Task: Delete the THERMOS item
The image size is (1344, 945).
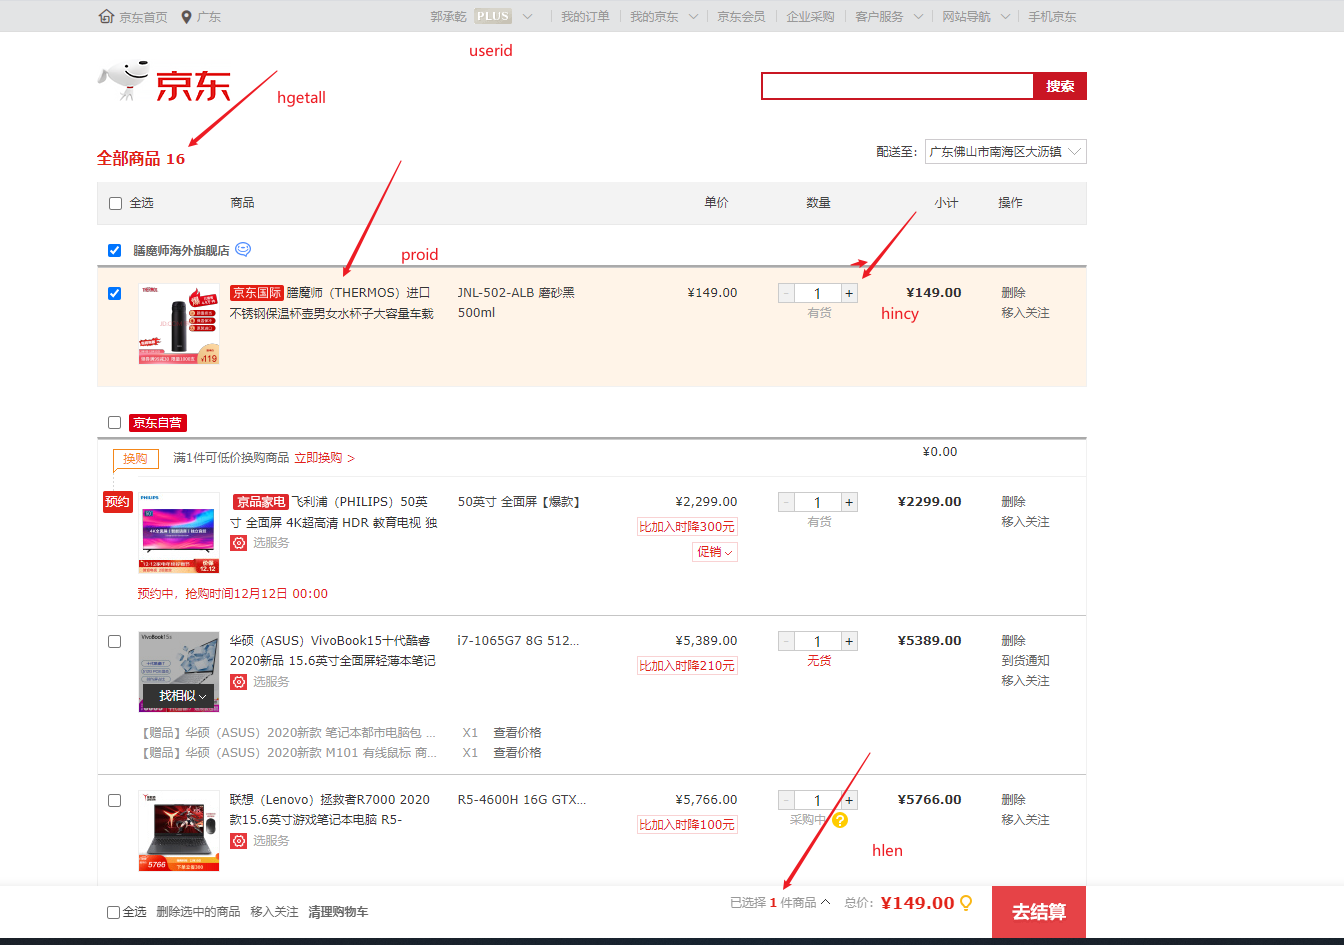Action: (x=1014, y=293)
